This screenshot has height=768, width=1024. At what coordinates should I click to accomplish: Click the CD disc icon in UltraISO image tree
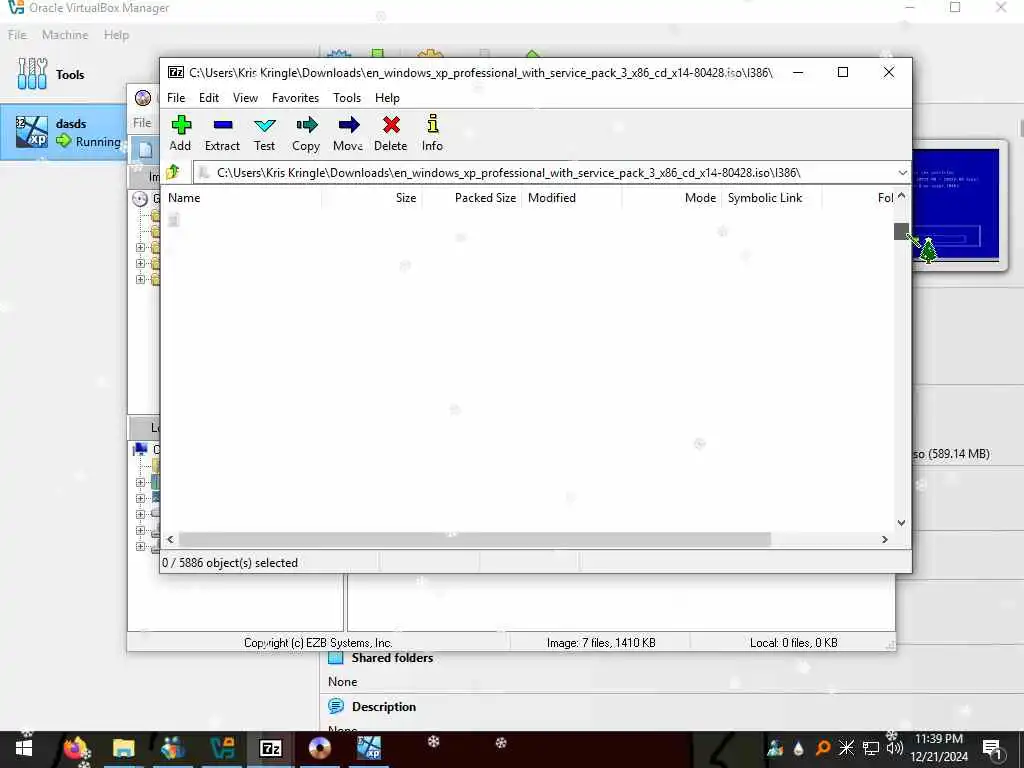(x=140, y=199)
